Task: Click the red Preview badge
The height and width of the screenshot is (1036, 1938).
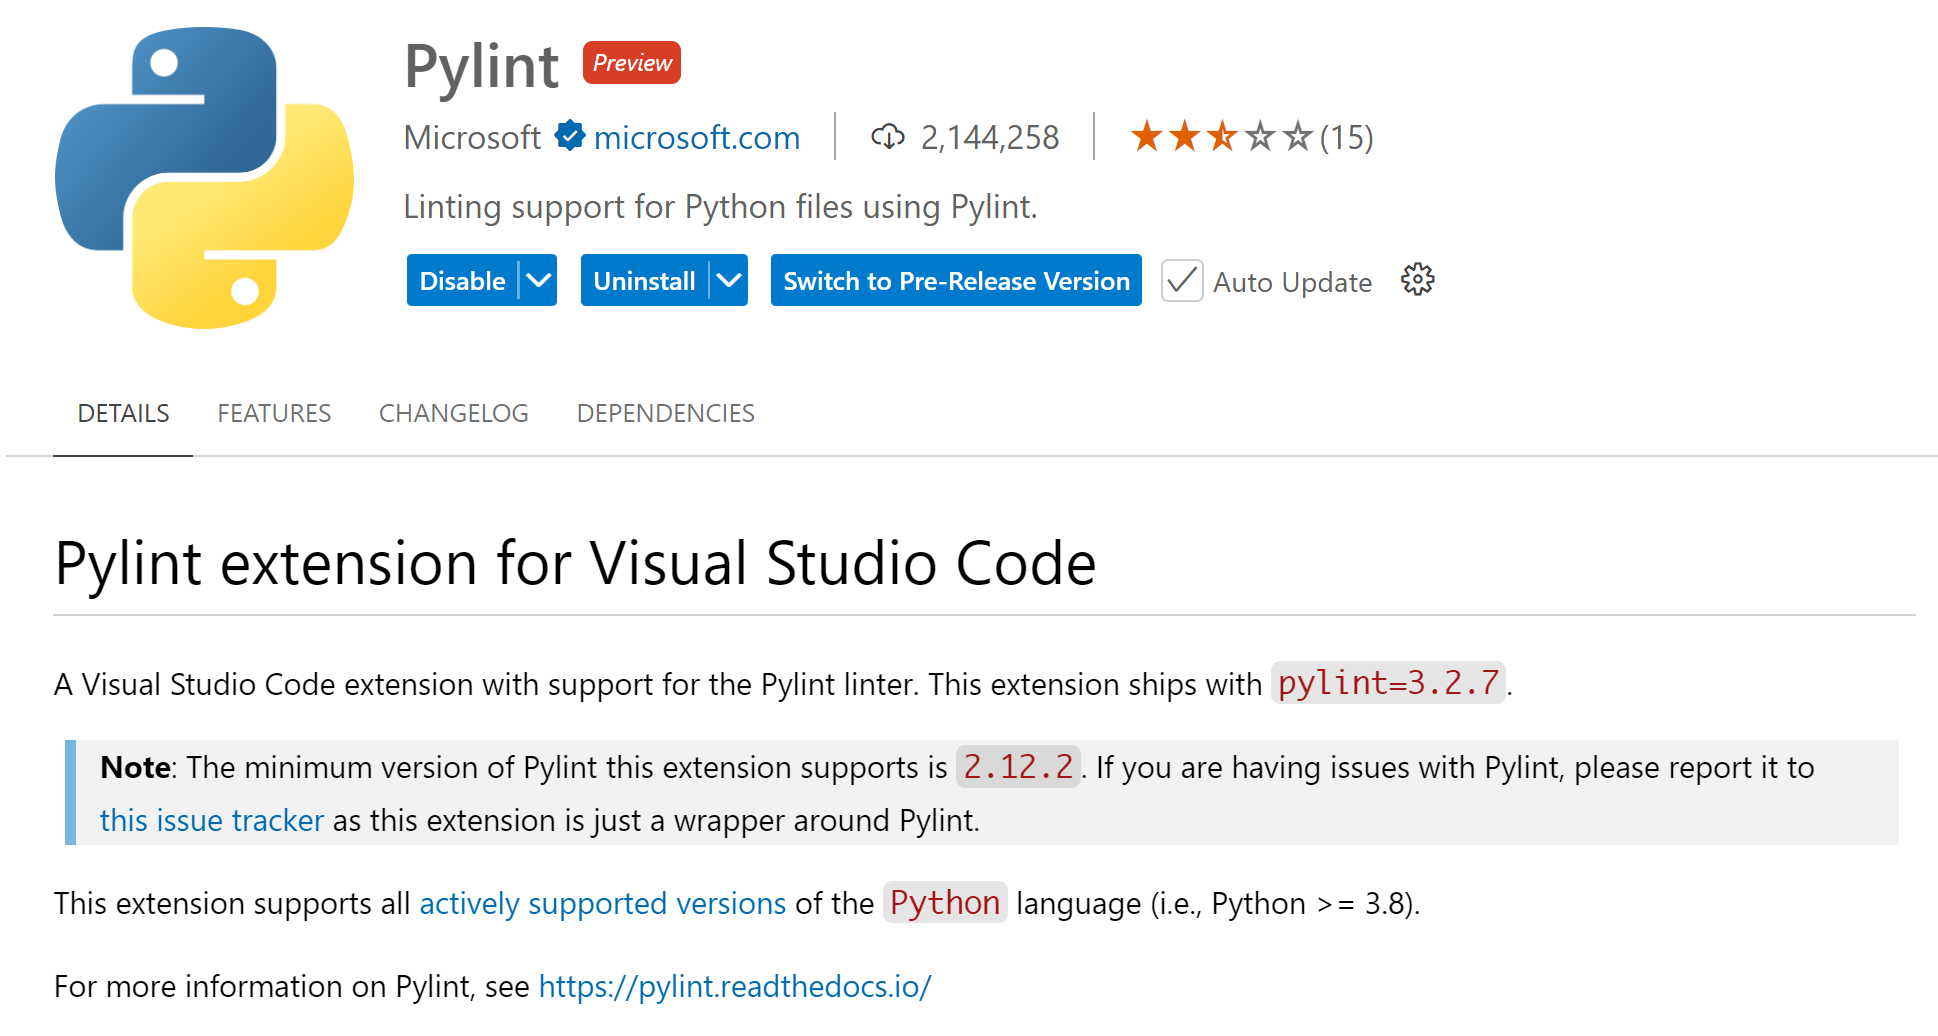Action: (631, 63)
